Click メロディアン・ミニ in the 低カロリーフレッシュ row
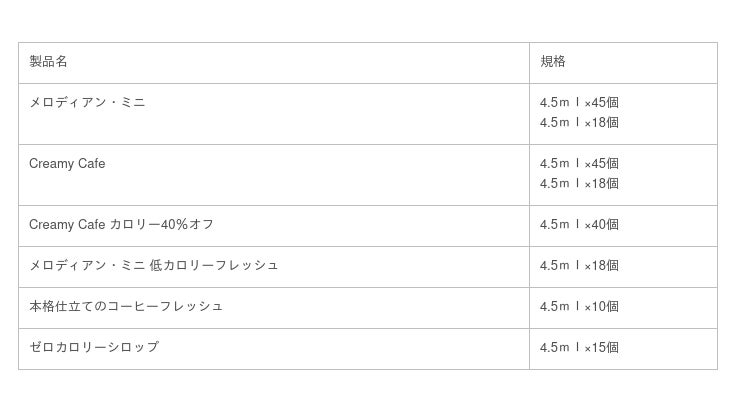Screen dimensions: 740x410 87,266
